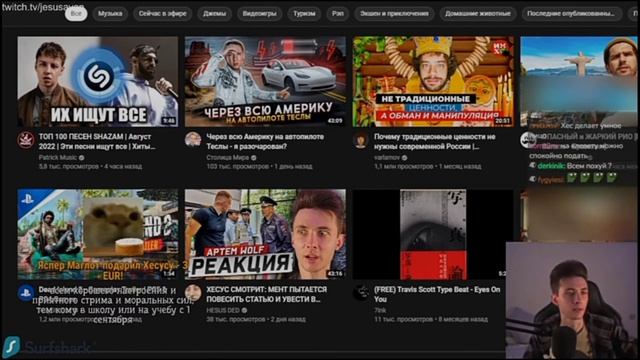Viewport: 640px width, 360px height.
Task: Click the Surfshark logo icon
Action: pyautogui.click(x=11, y=347)
